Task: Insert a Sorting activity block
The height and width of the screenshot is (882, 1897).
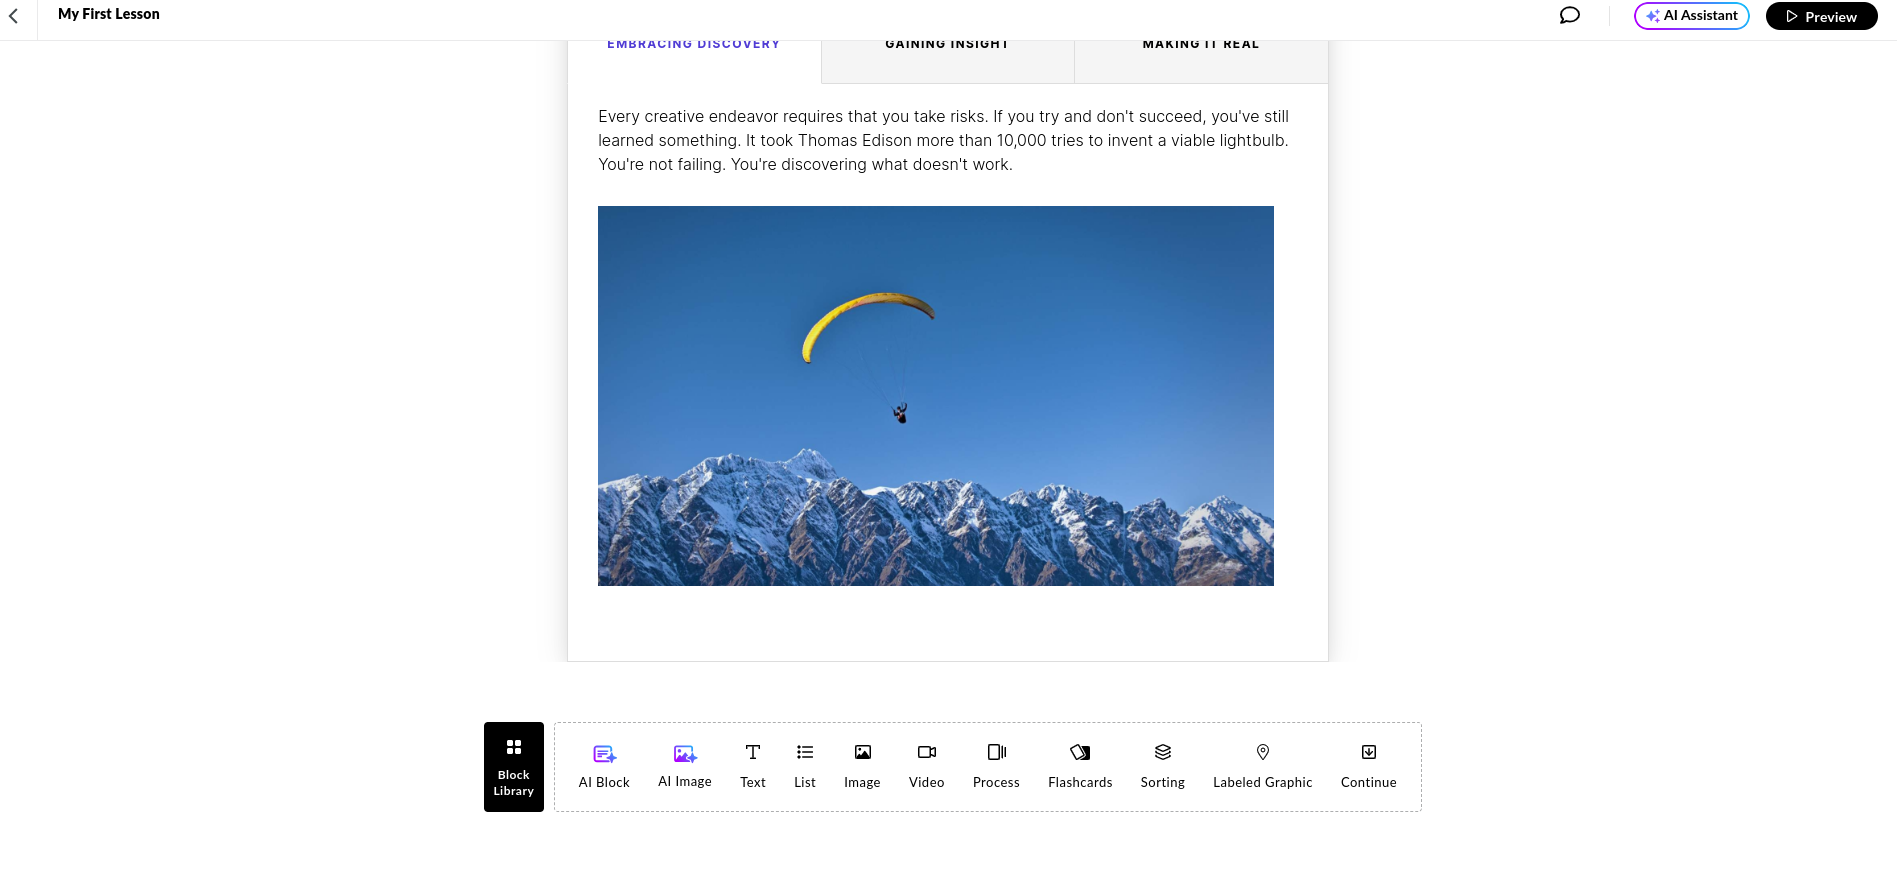Action: [x=1163, y=767]
